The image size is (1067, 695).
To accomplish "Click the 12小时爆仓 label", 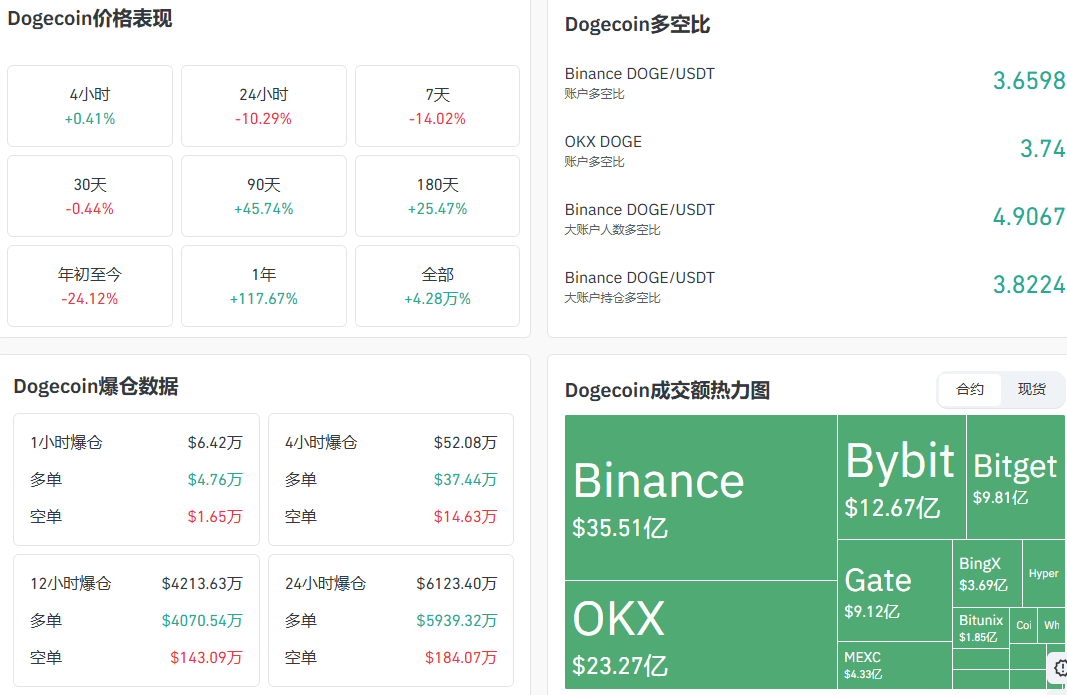I will (71, 583).
